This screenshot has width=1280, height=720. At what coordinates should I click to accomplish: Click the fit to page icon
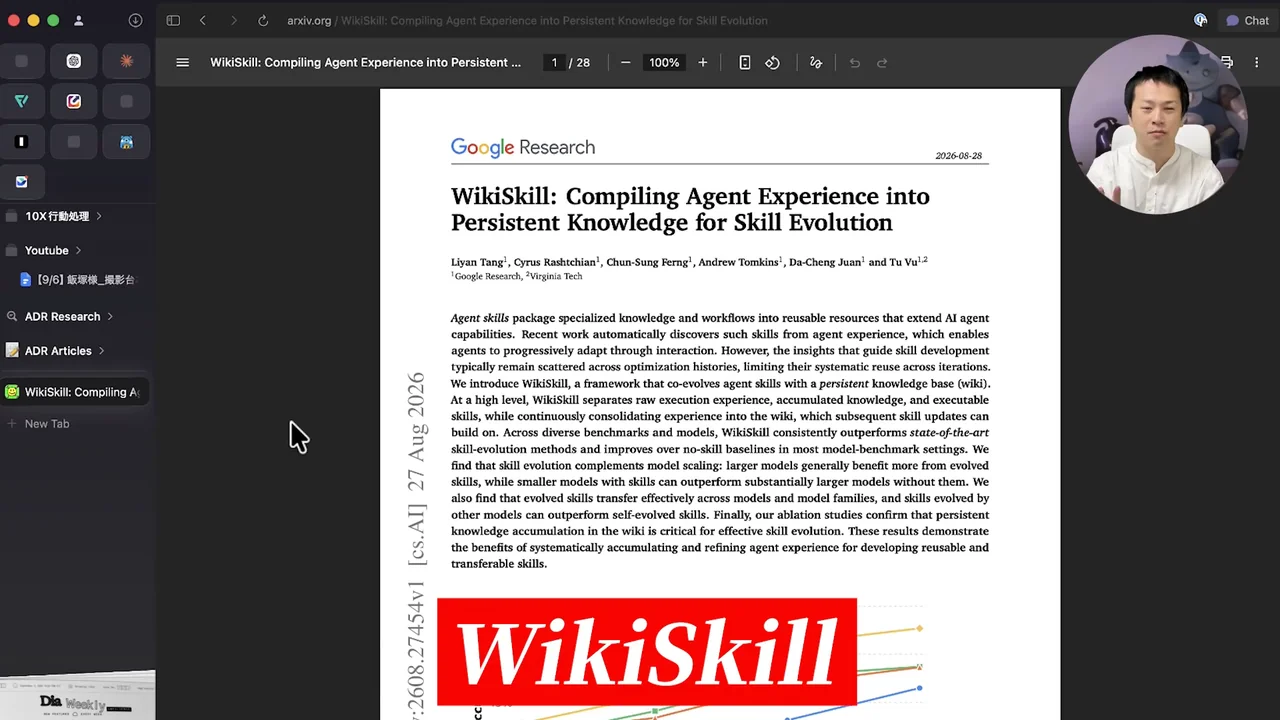(x=745, y=62)
